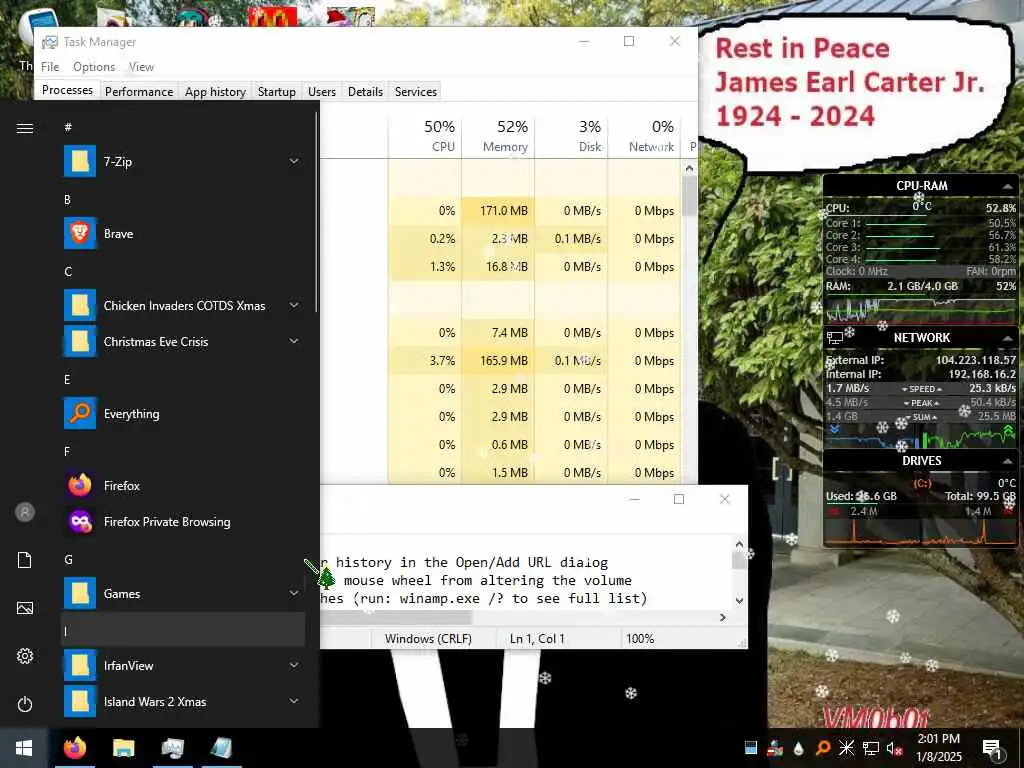Expand the Games folder chevron
1024x768 pixels.
coord(294,593)
